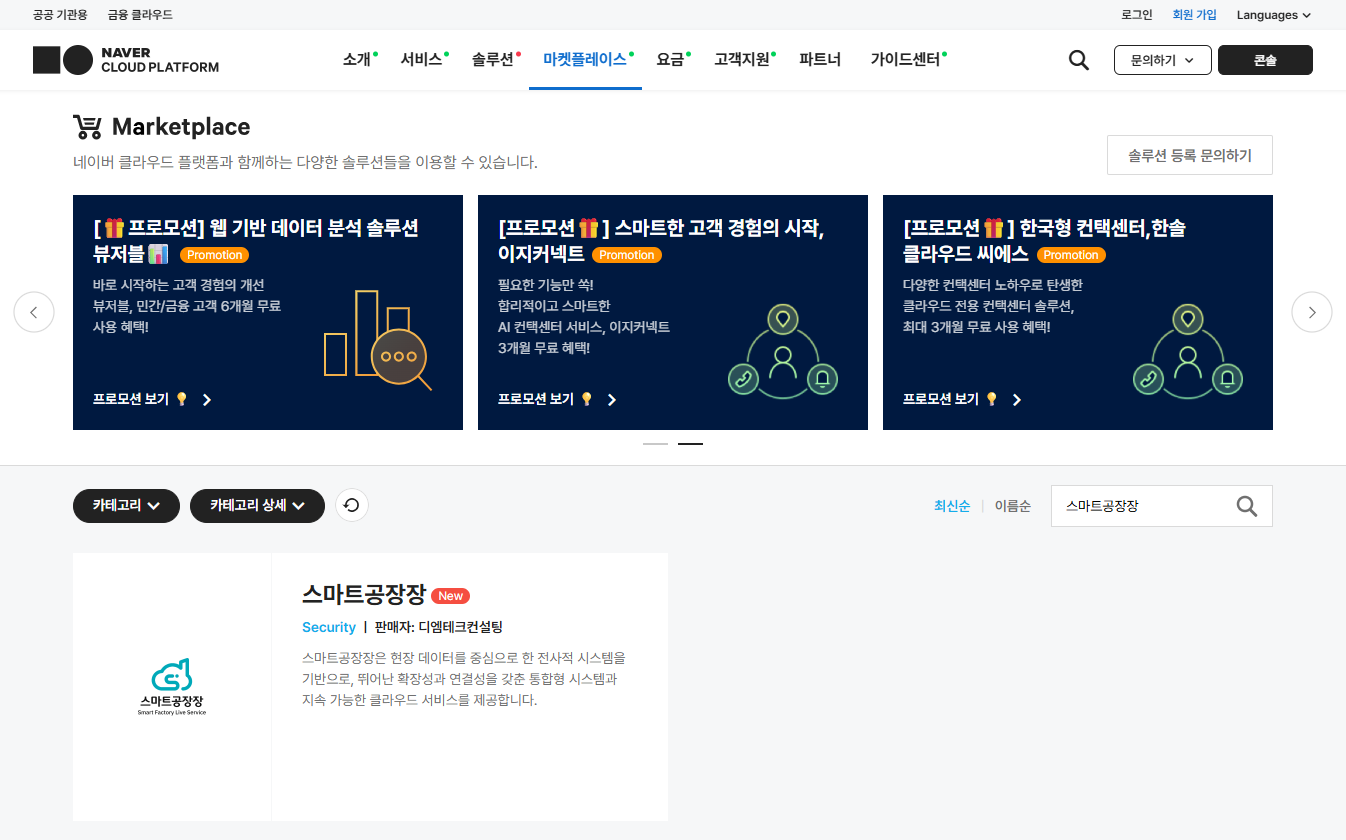Click 솔루션 등록 문의하기 button
Screen dimensions: 1346x840
click(x=1190, y=155)
